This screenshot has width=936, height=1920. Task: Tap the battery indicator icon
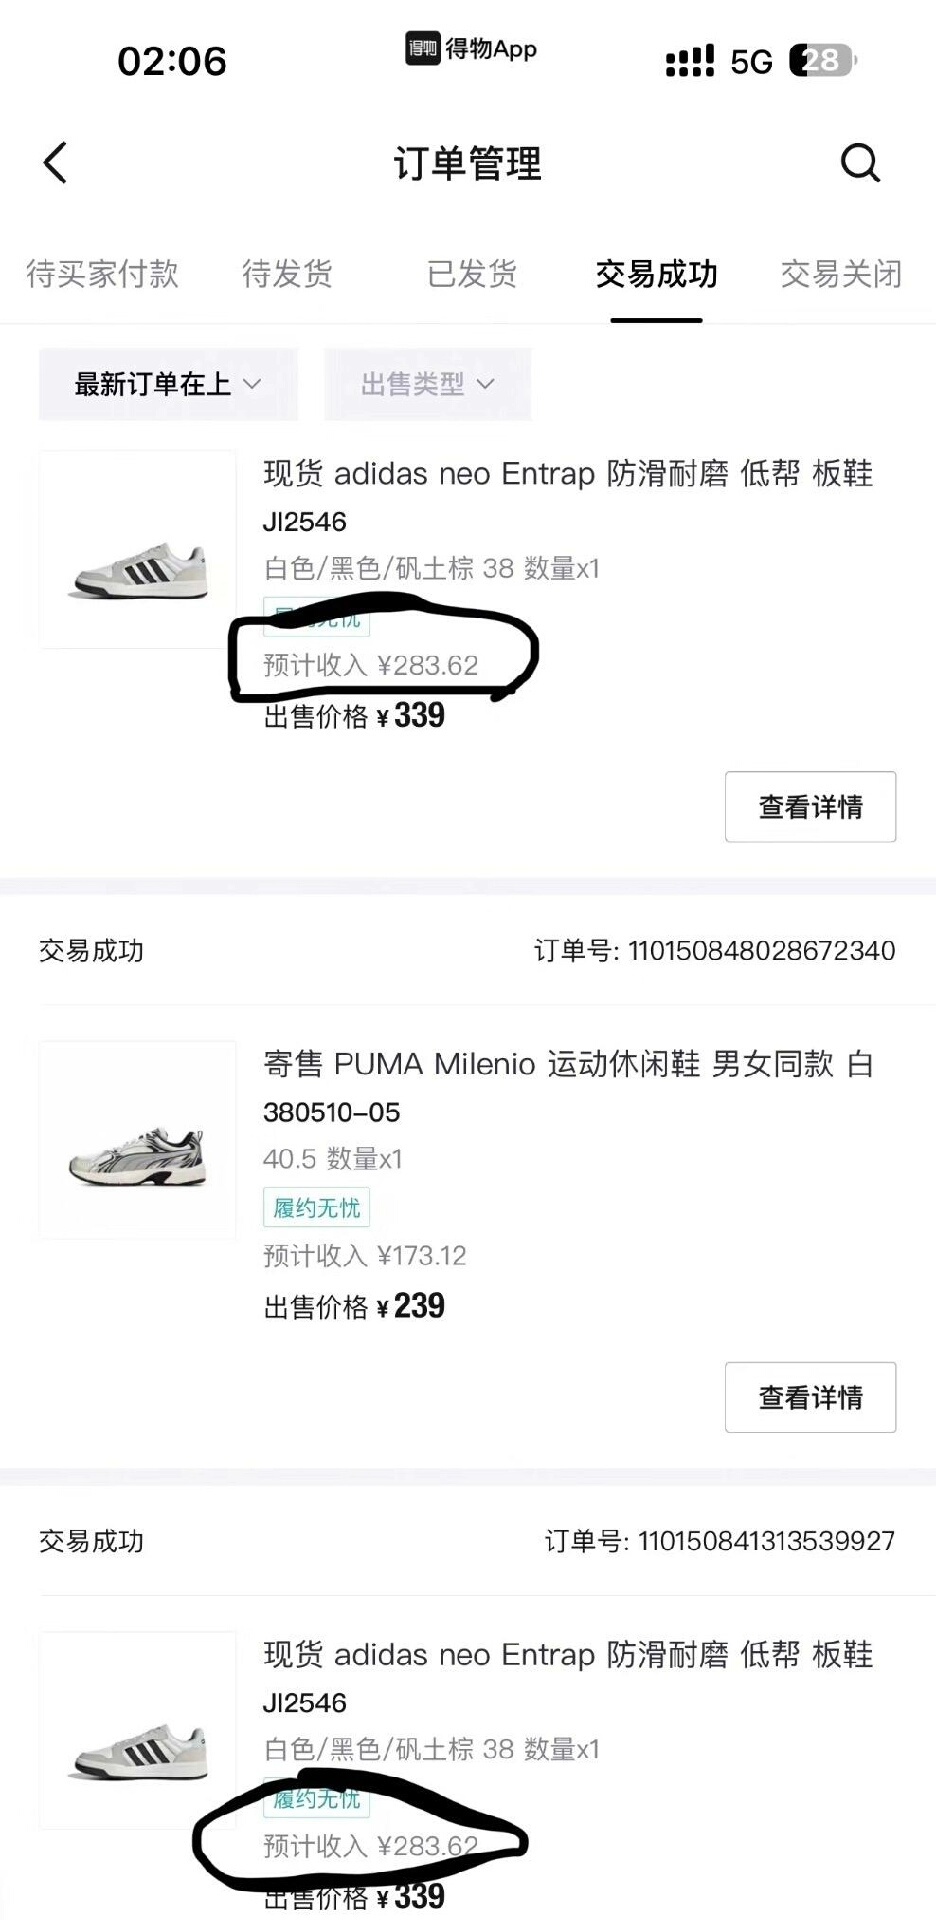(x=822, y=61)
